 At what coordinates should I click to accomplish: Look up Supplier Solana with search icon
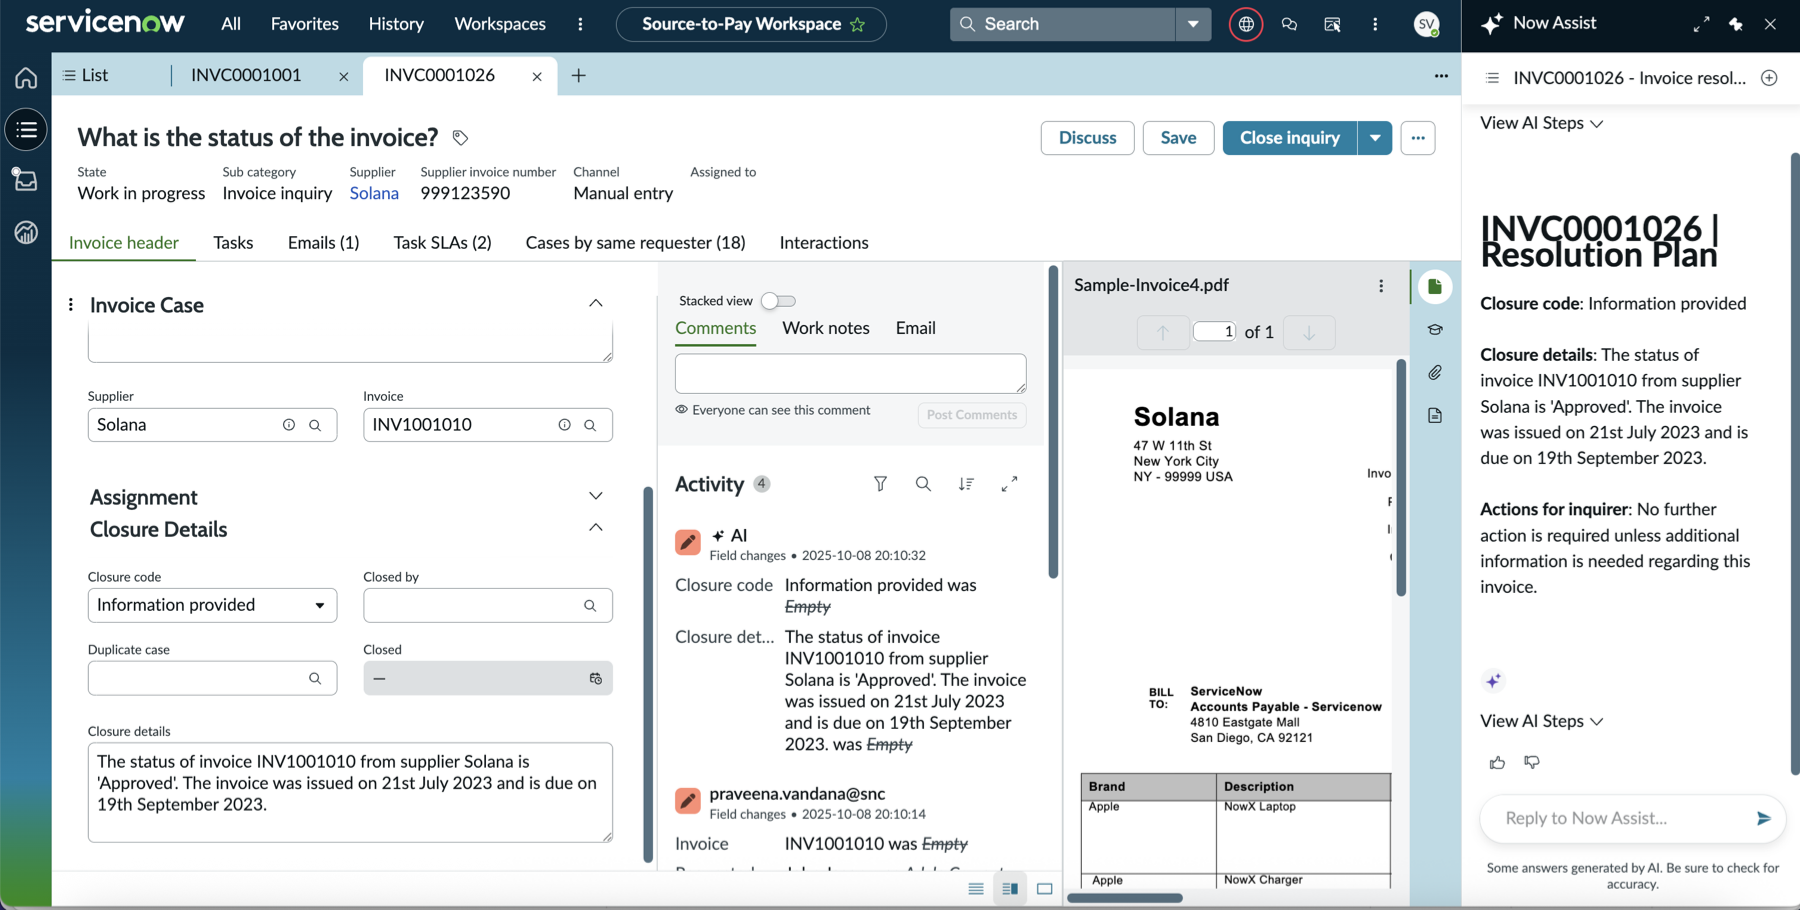coord(315,425)
